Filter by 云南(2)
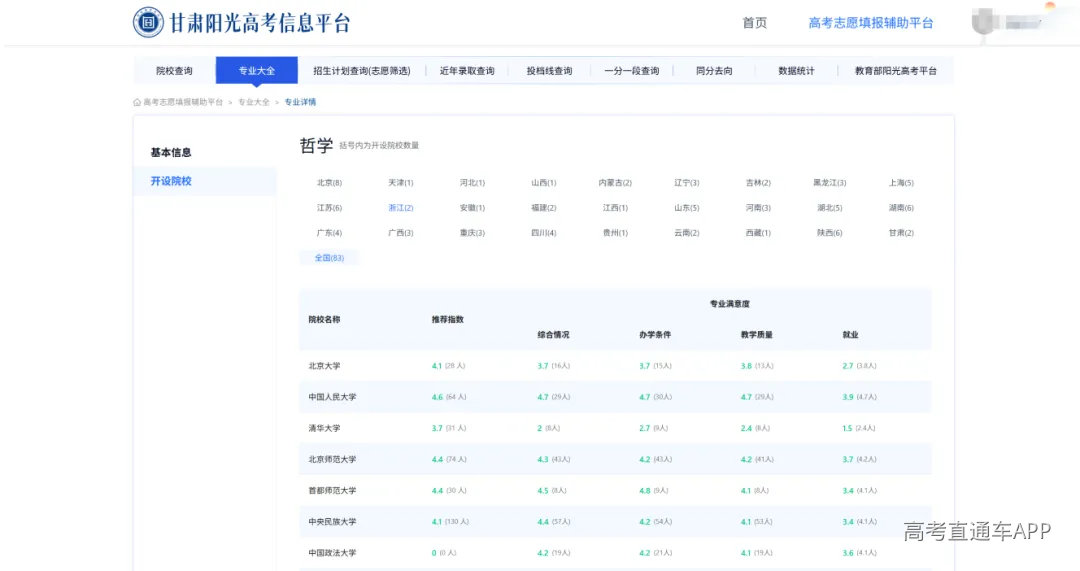This screenshot has height=571, width=1080. click(687, 233)
